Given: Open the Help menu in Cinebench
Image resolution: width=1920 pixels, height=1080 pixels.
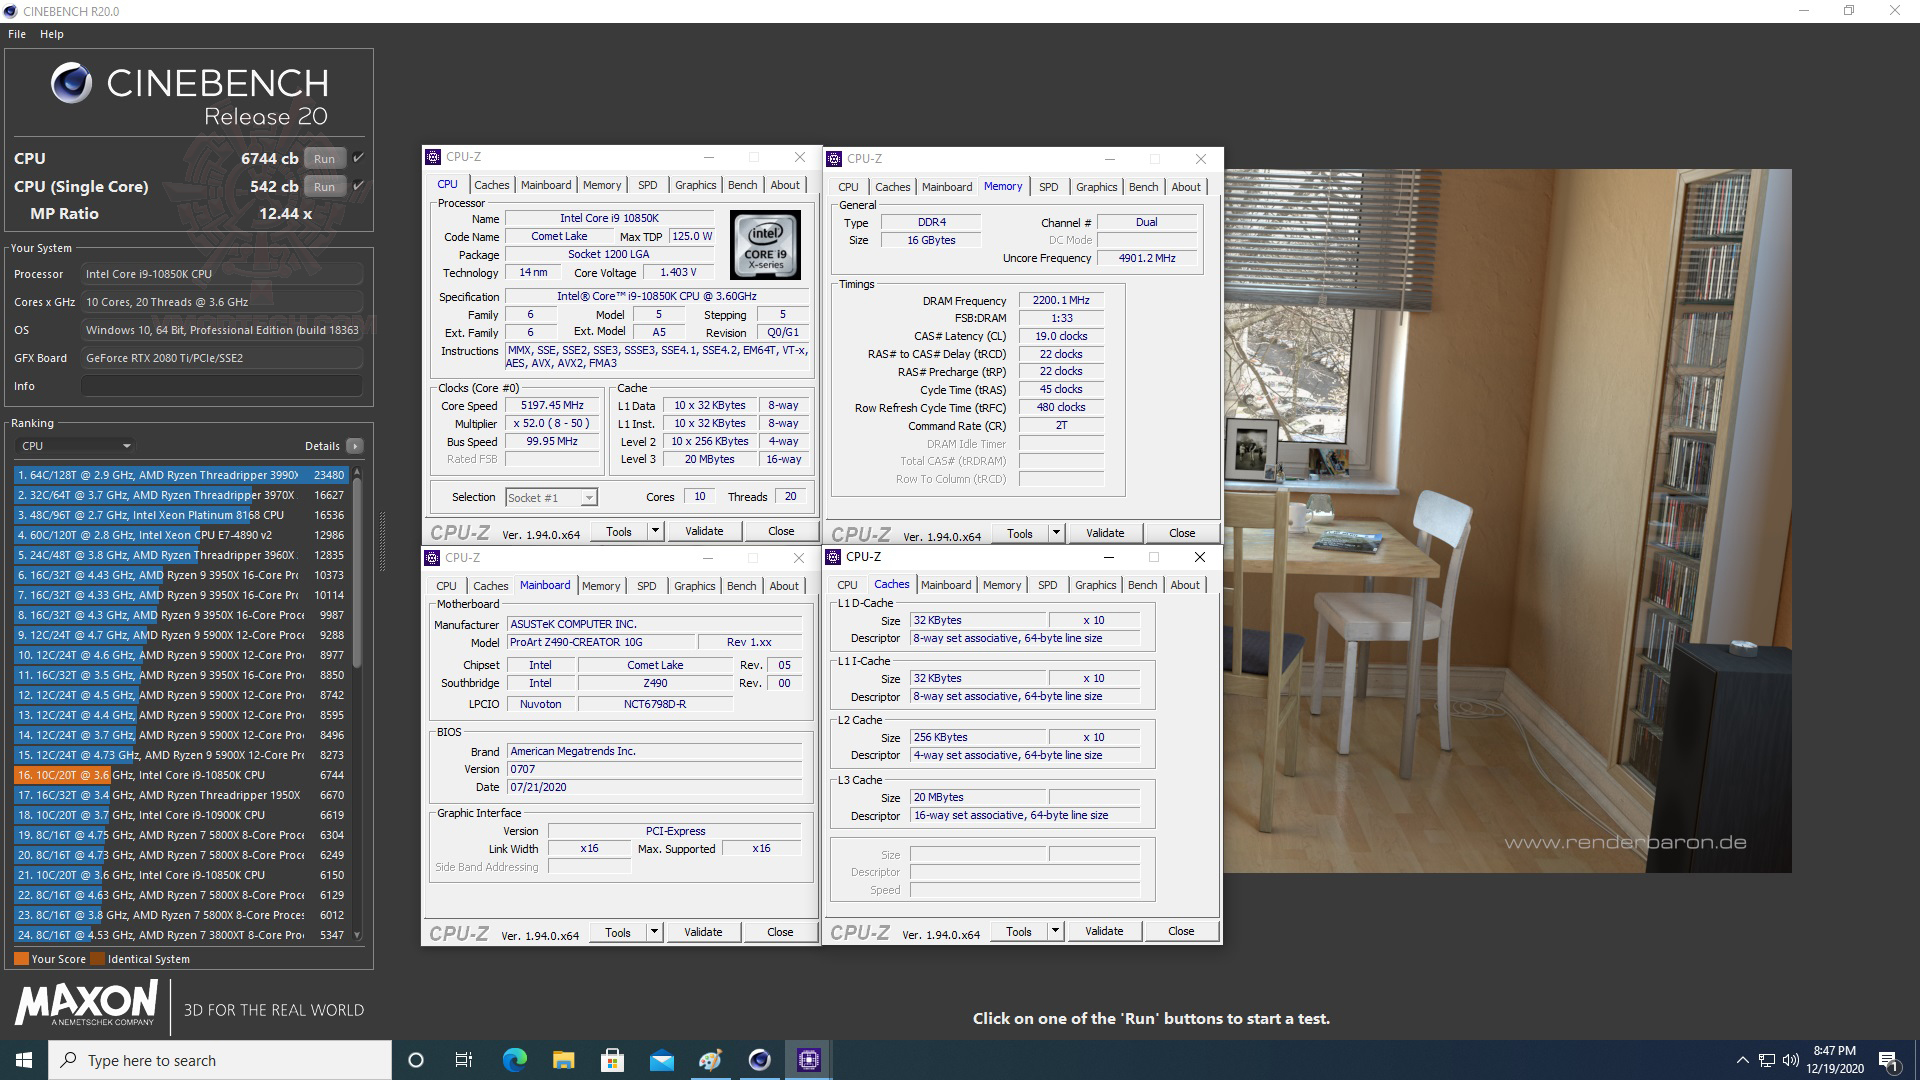Looking at the screenshot, I should tap(52, 34).
